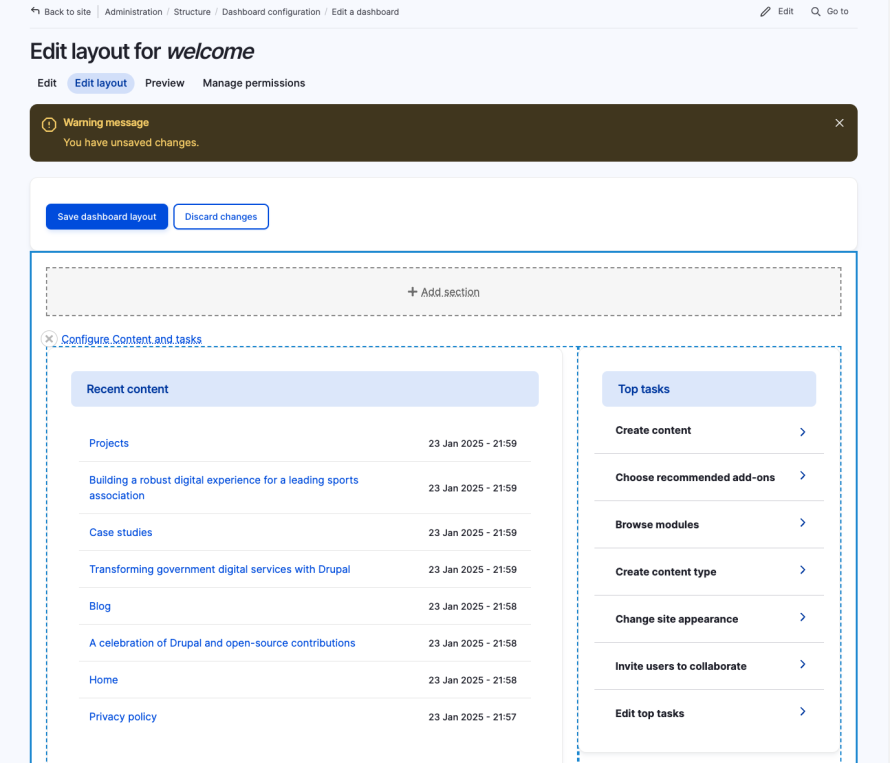Click the chevron next to Edit top tasks

(x=803, y=711)
